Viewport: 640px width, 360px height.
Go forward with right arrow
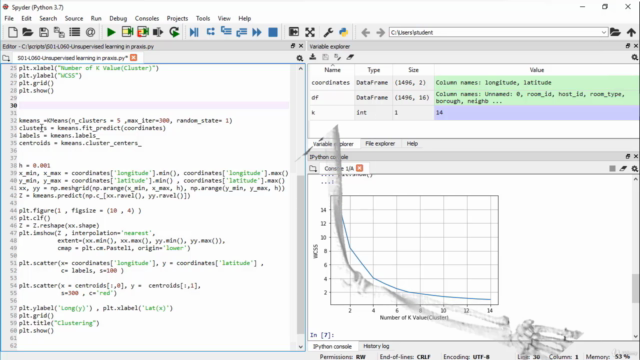tap(380, 32)
